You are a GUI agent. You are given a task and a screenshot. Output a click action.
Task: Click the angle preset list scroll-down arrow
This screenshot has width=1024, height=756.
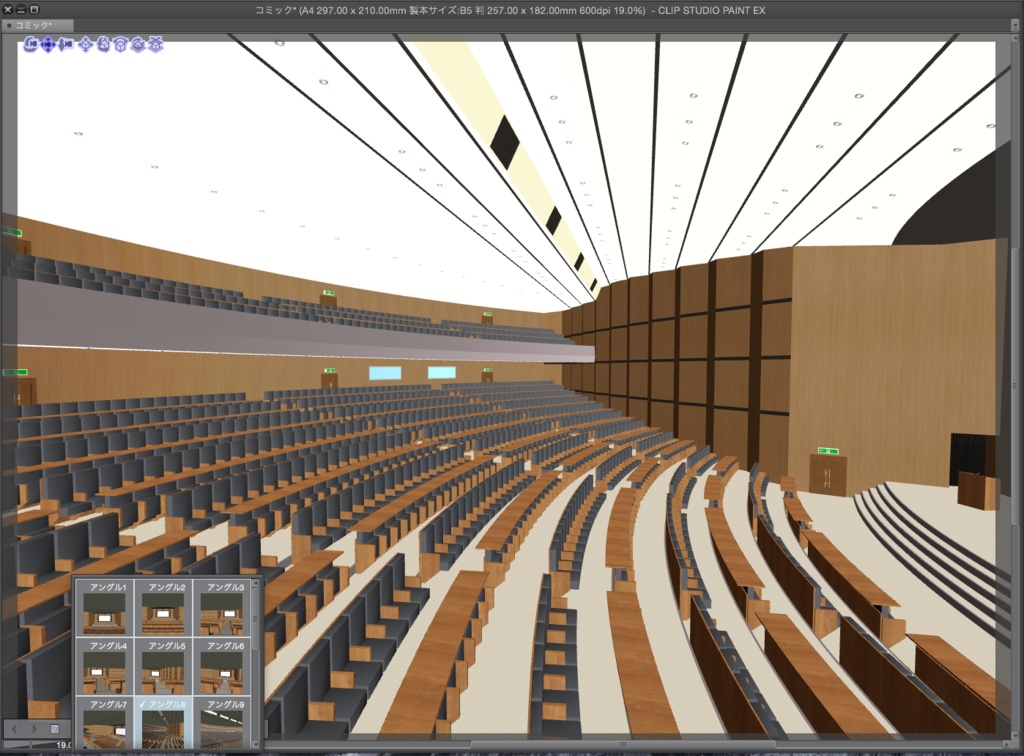(x=256, y=744)
